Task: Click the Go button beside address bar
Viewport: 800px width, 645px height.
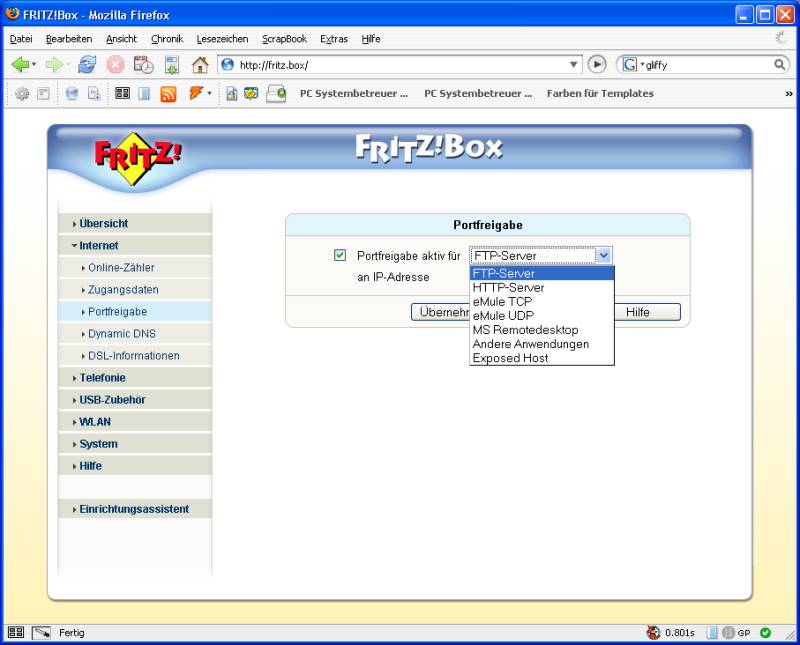Action: point(597,64)
